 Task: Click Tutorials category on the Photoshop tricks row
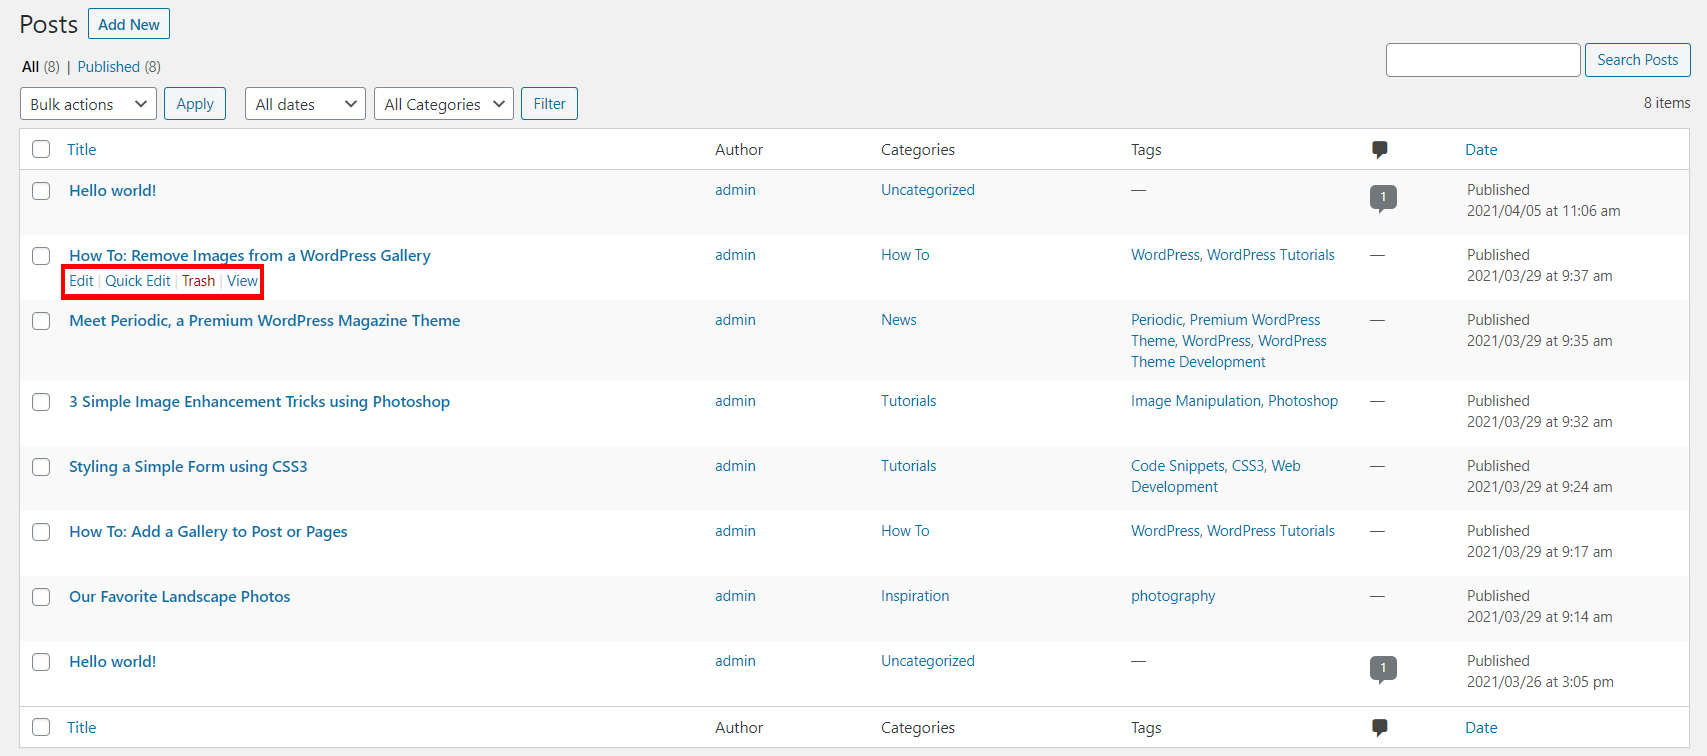909,401
